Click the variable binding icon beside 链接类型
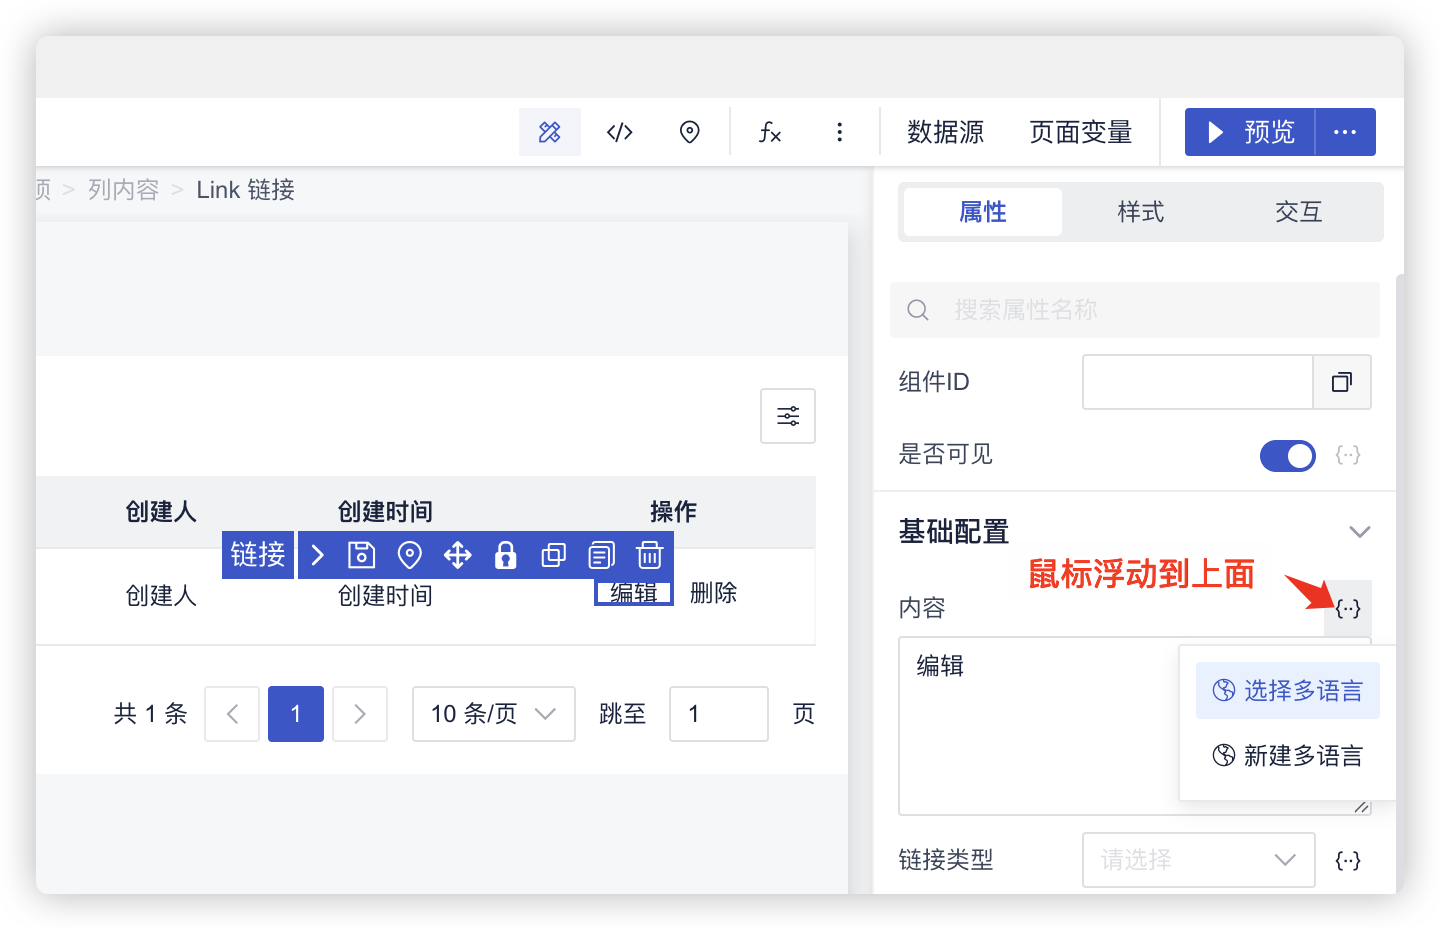The image size is (1440, 930). point(1348,860)
